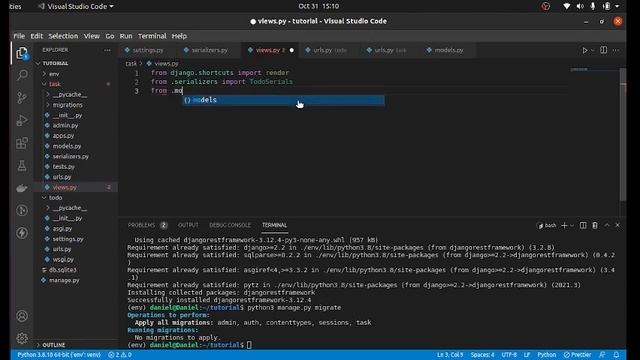
Task: Switch to the urls.py todo tab
Action: tap(330, 50)
